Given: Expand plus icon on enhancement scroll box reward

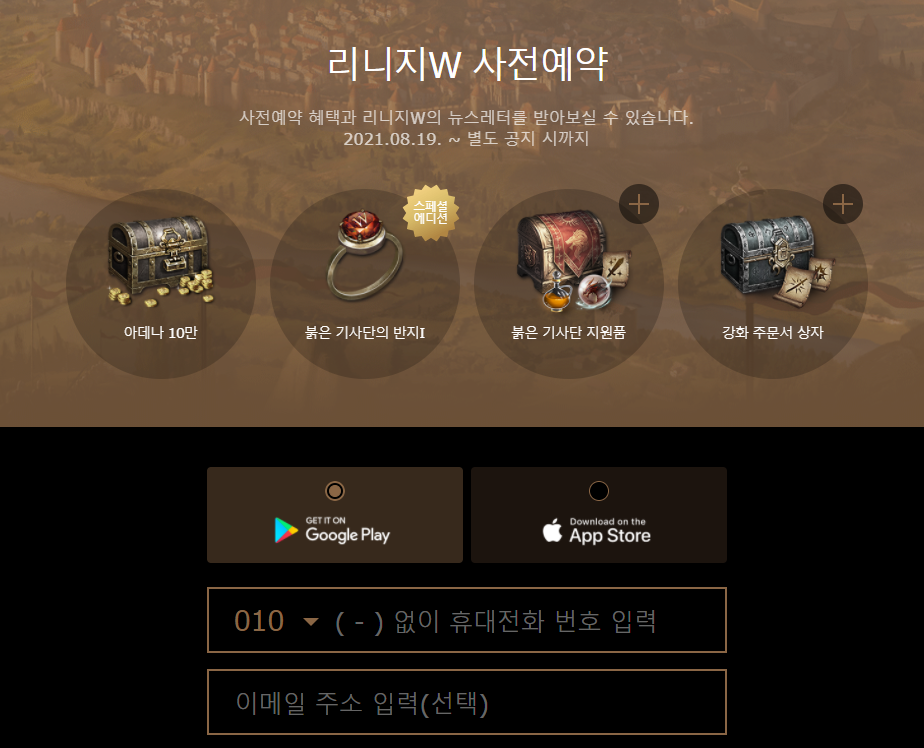Looking at the screenshot, I should [843, 204].
